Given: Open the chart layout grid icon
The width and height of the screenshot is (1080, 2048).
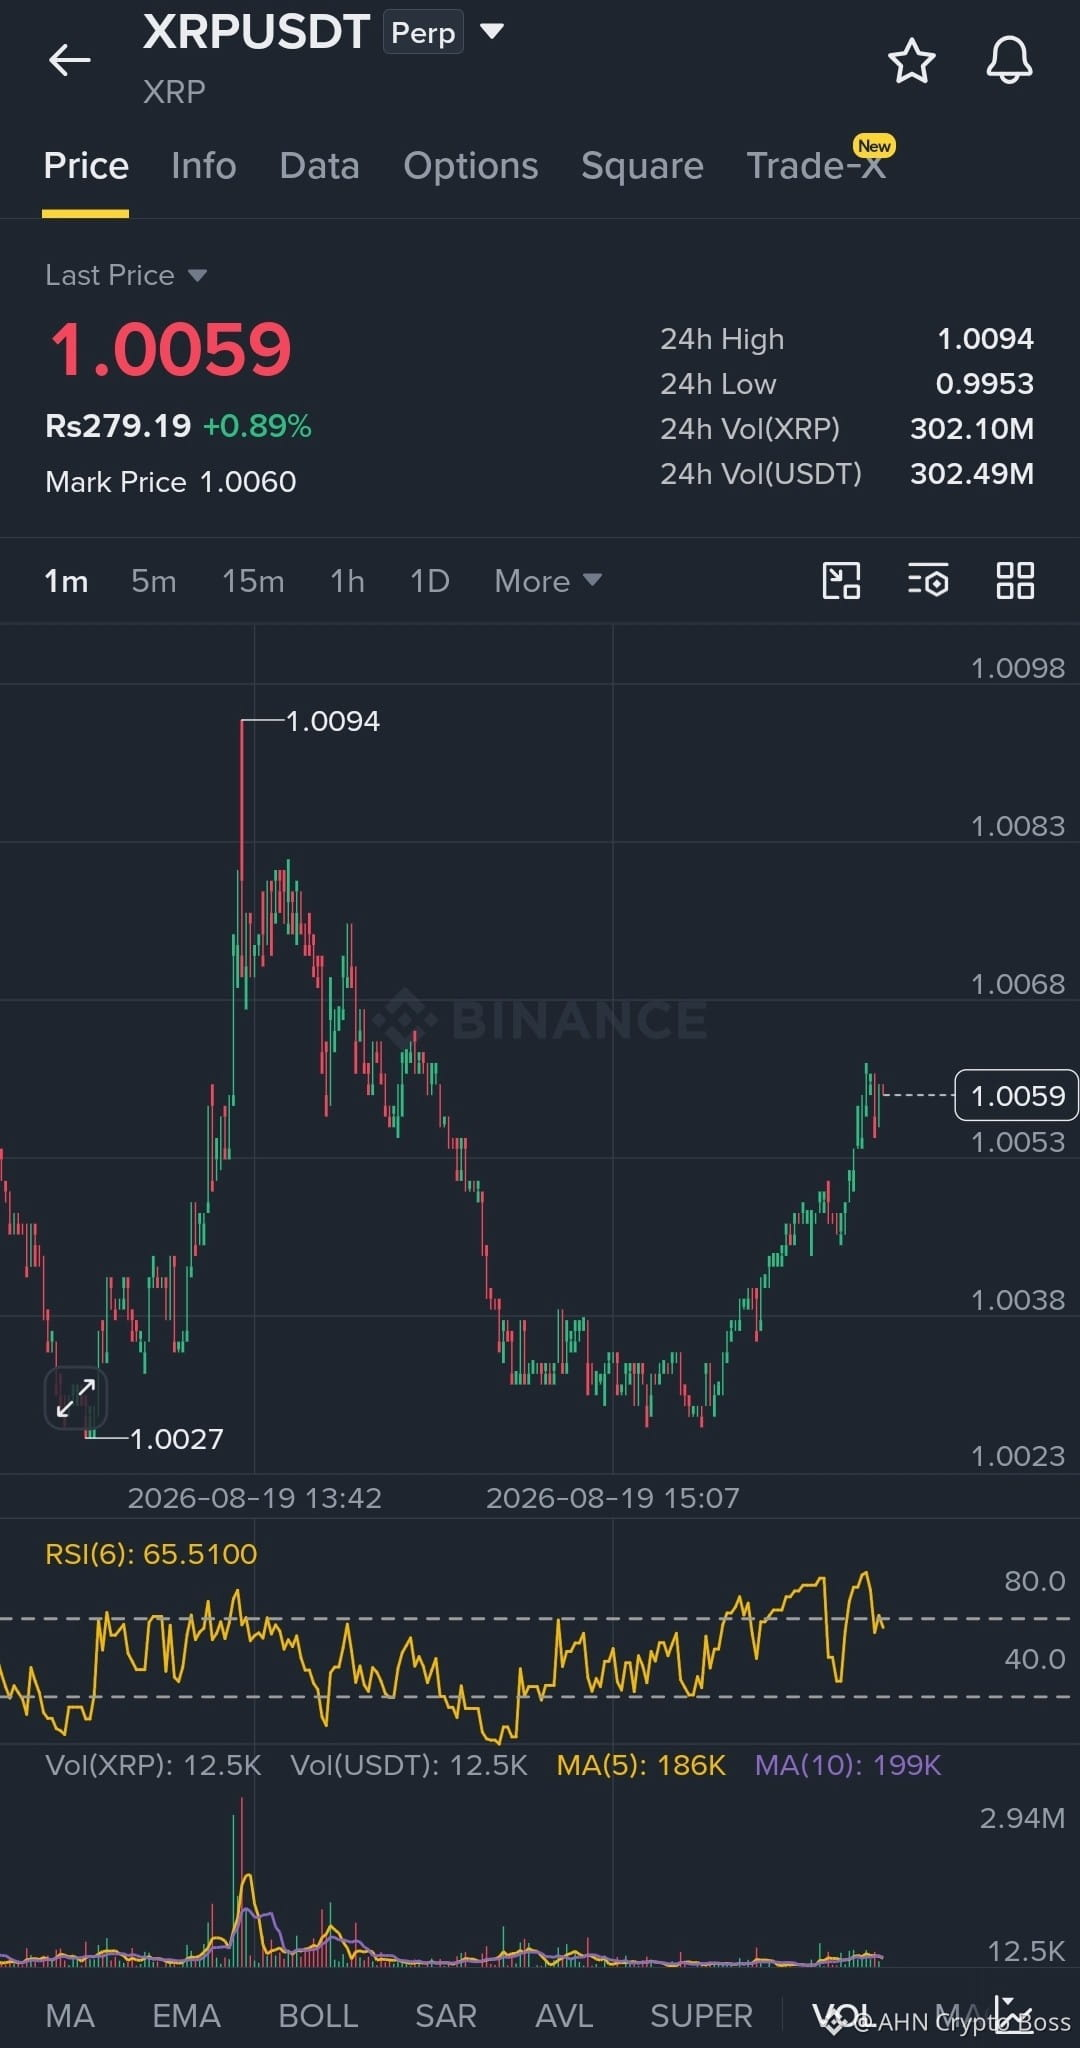Looking at the screenshot, I should (x=1015, y=580).
